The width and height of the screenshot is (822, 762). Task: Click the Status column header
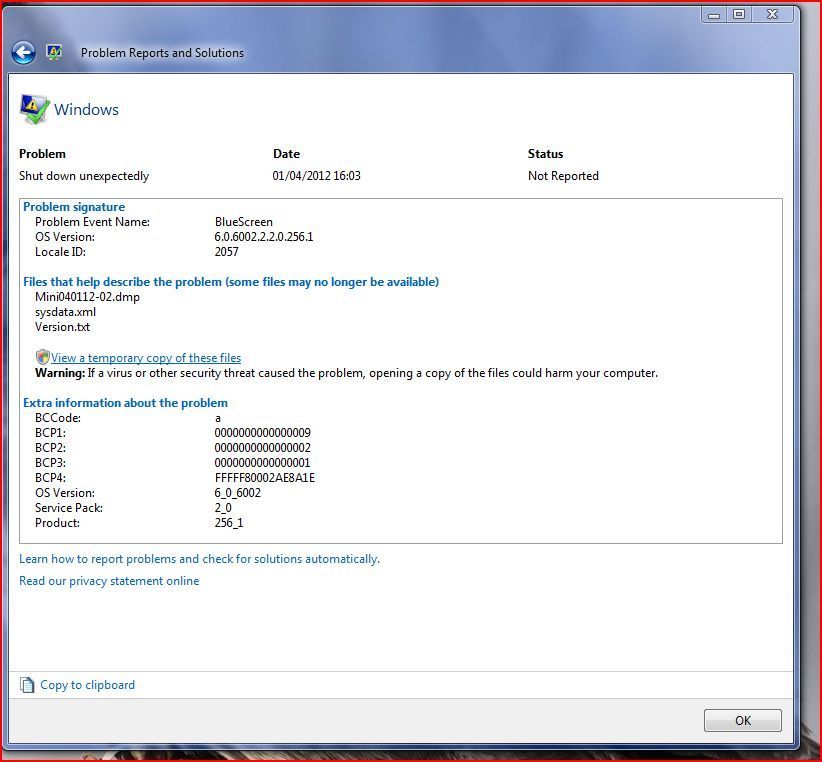click(545, 154)
